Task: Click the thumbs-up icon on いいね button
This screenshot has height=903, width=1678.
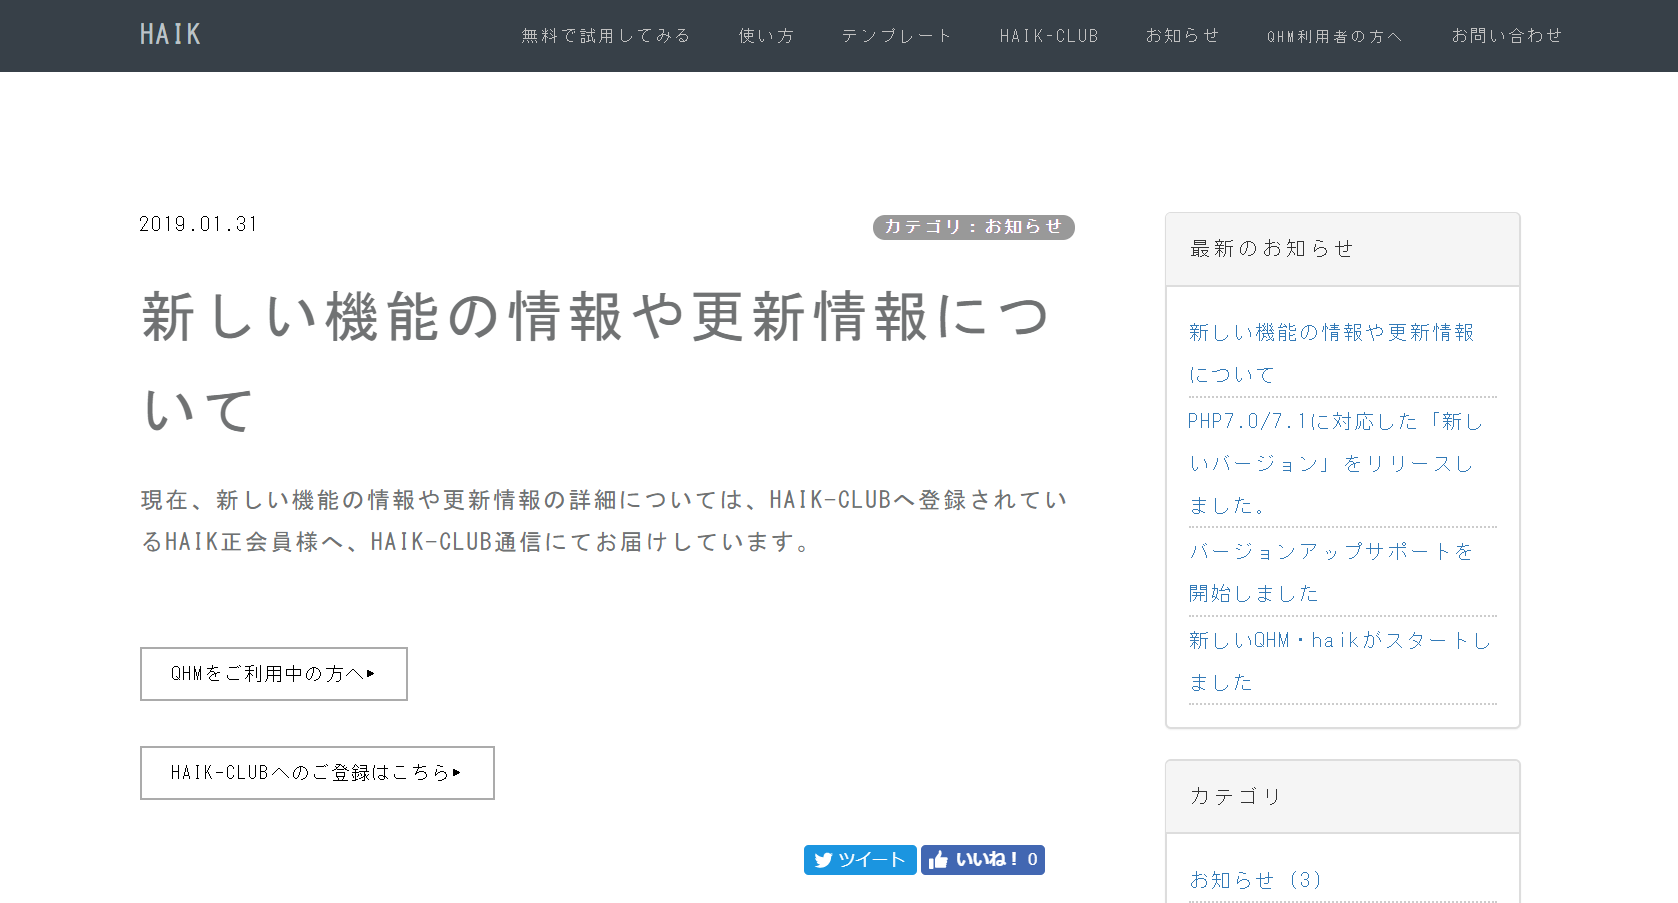Action: 938,860
